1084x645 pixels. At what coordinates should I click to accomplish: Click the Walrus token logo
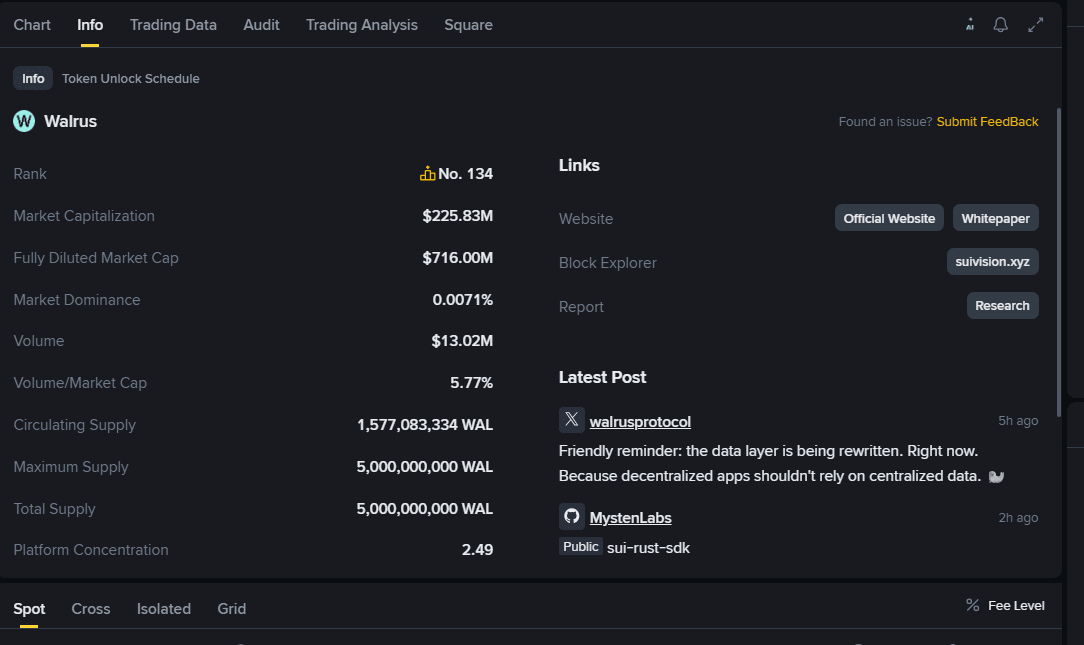24,121
